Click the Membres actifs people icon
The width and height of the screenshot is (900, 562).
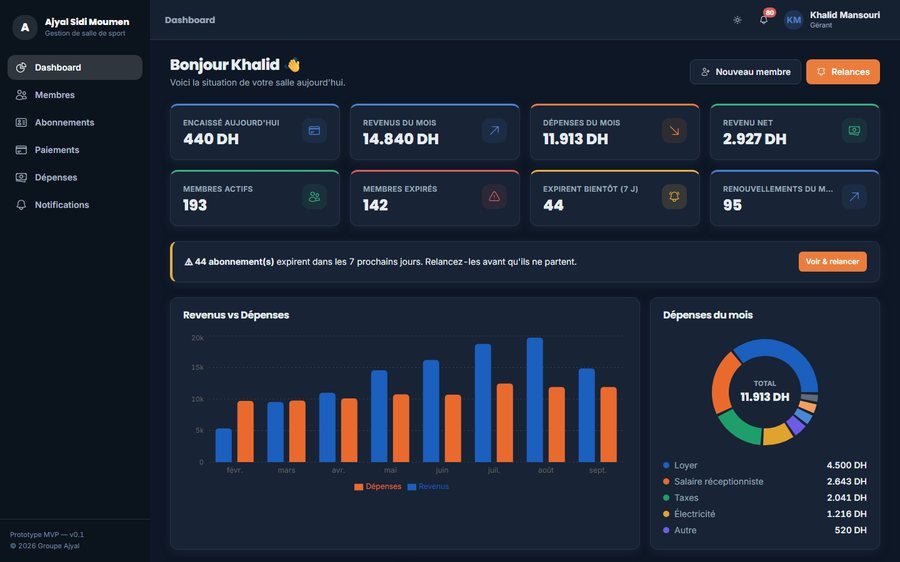pos(315,197)
